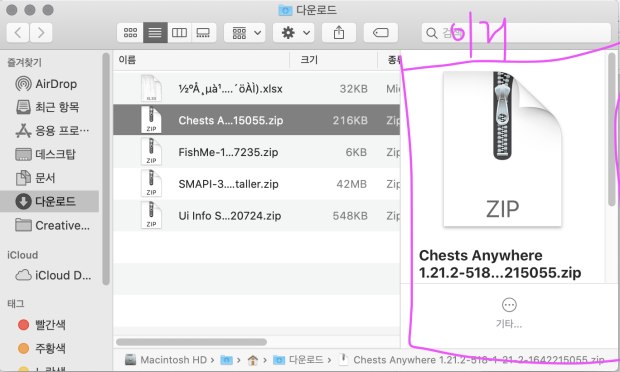
Task: Click the search input field
Action: point(516,33)
